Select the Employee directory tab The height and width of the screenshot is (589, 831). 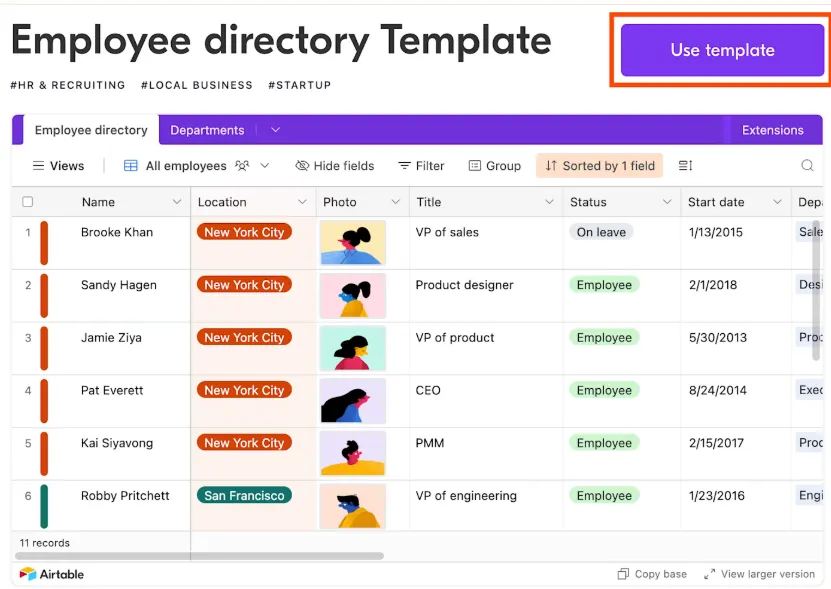point(91,130)
